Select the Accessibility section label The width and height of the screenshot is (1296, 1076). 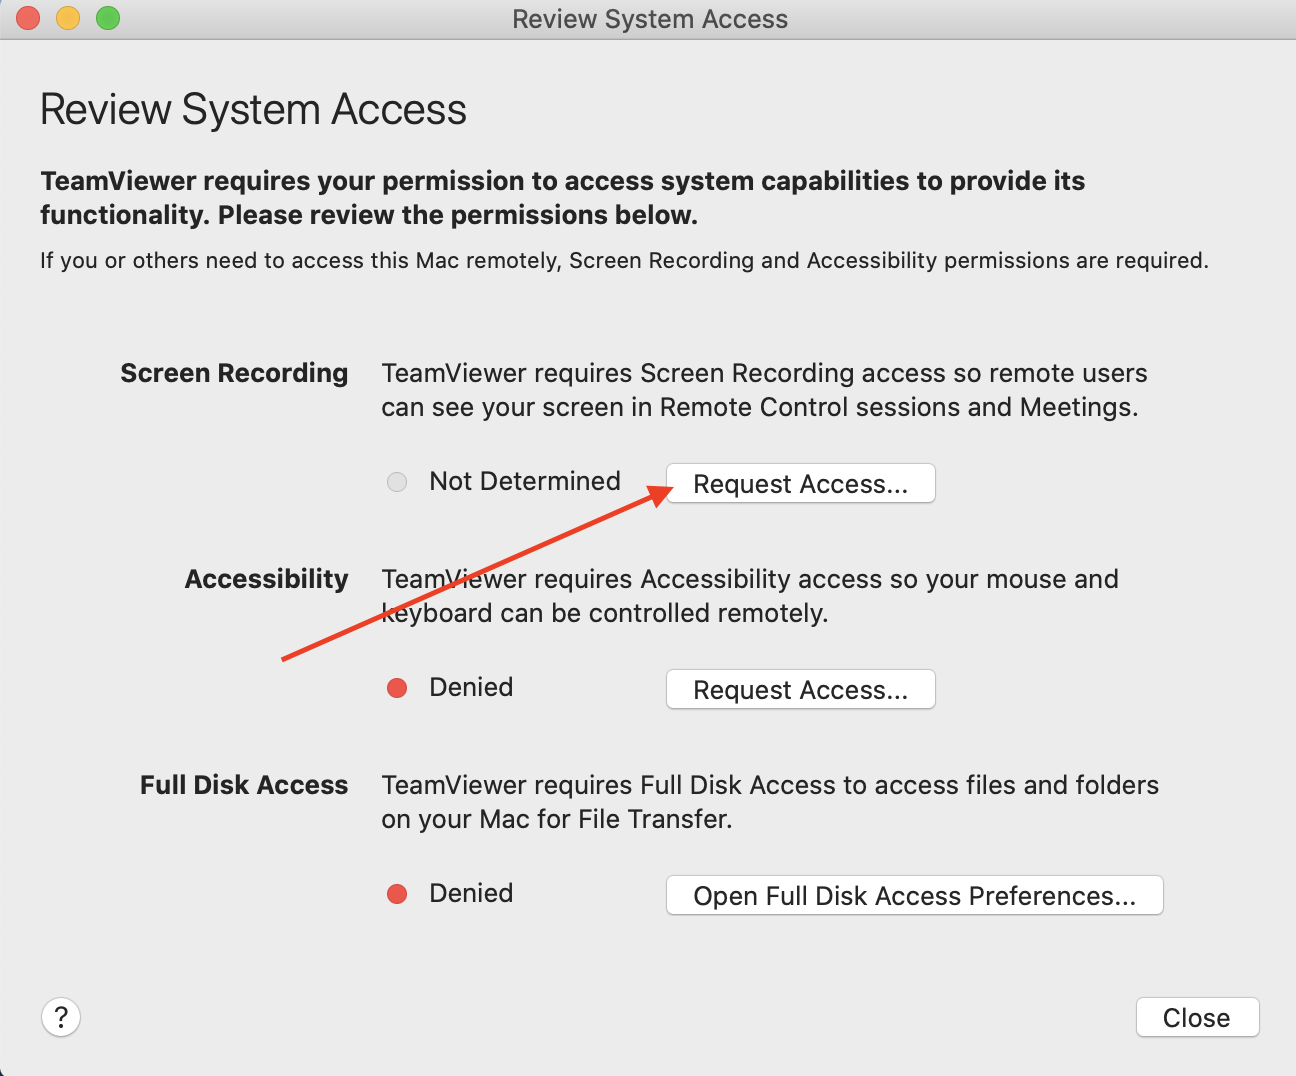(267, 579)
